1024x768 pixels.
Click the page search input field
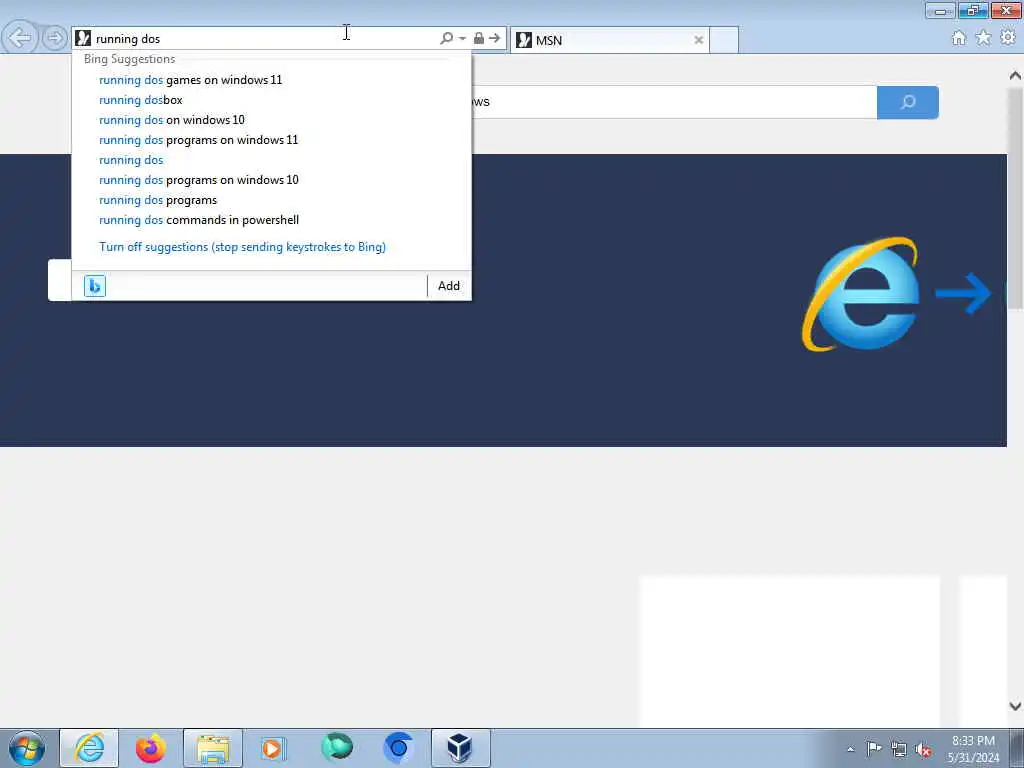tap(673, 102)
